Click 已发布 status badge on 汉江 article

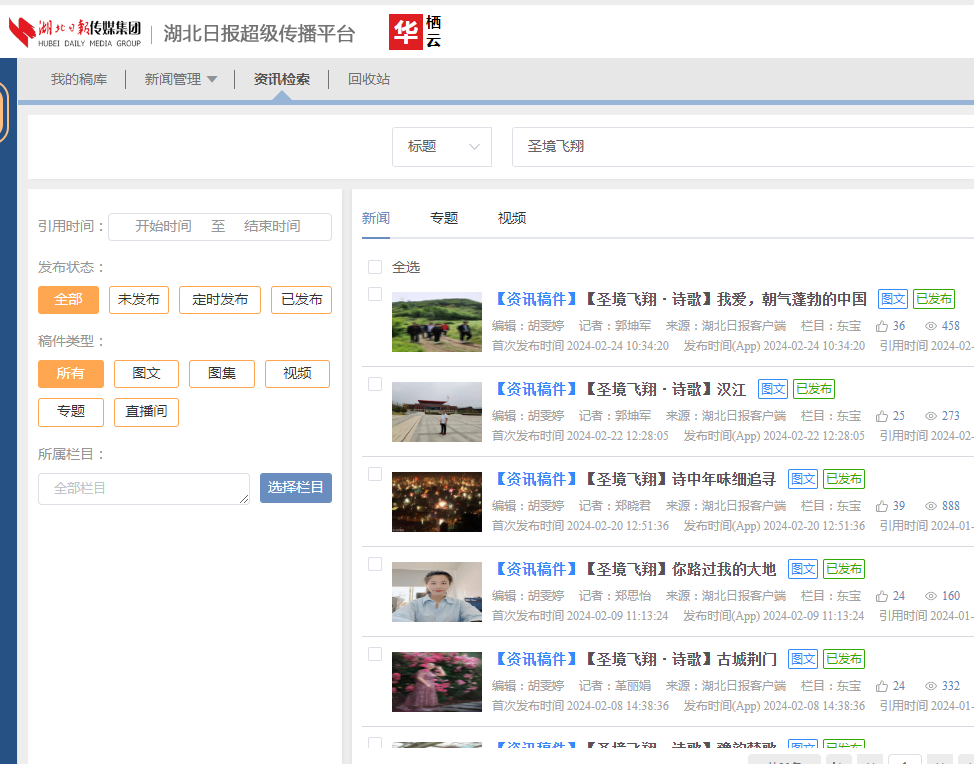[x=814, y=389]
